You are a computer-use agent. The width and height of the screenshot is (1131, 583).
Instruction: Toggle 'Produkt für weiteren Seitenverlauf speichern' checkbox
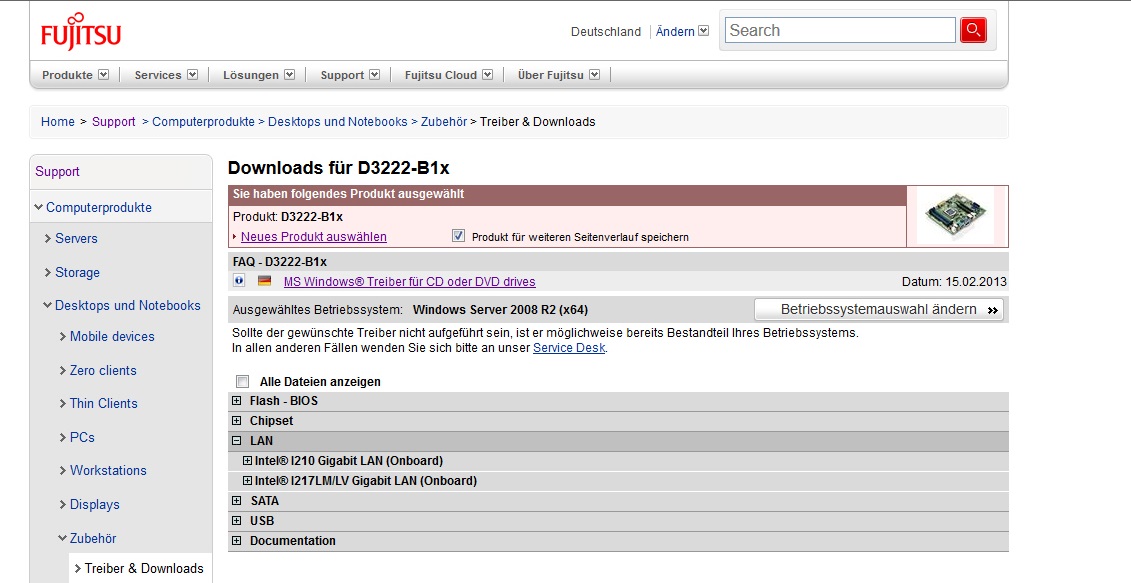(458, 236)
